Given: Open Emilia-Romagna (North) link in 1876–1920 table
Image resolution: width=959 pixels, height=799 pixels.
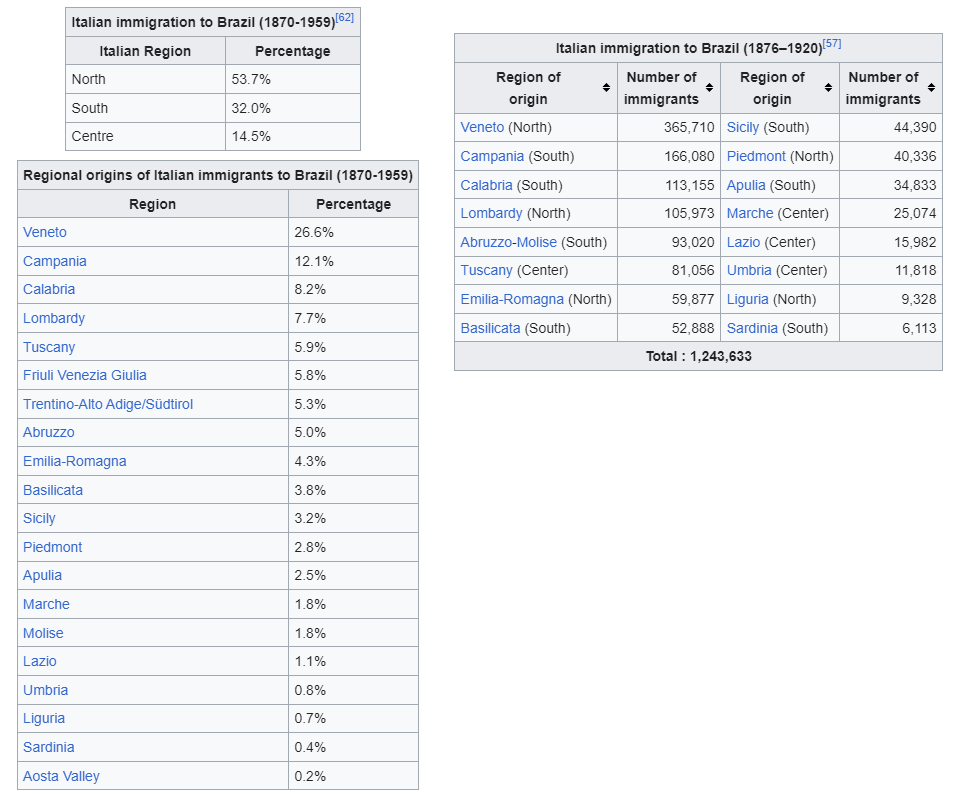Looking at the screenshot, I should click(512, 299).
